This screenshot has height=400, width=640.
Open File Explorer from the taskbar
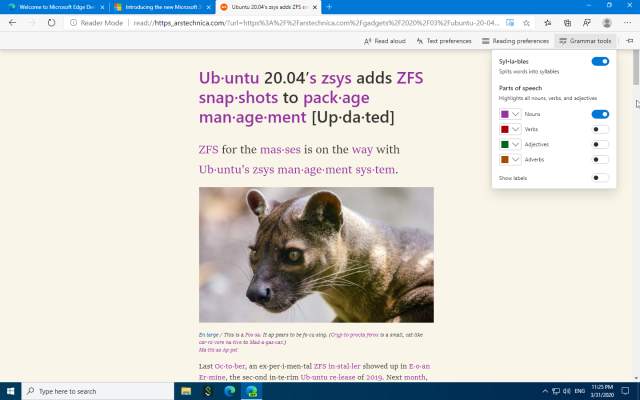[187, 391]
